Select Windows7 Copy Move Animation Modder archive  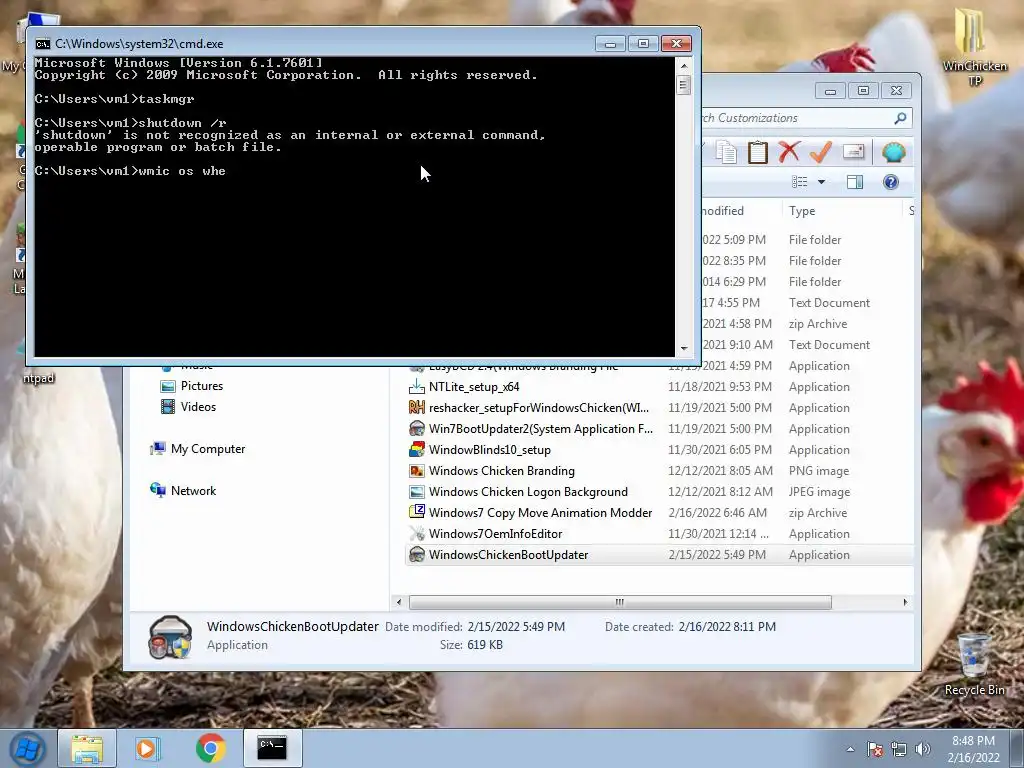(540, 513)
